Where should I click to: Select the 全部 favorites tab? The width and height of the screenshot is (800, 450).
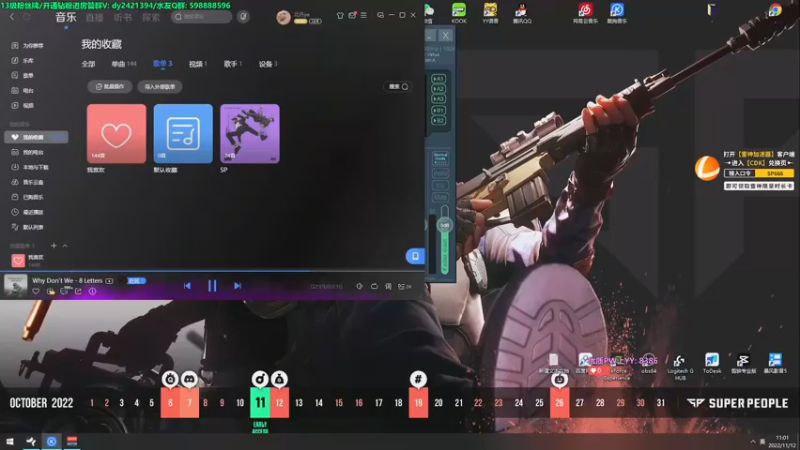pyautogui.click(x=88, y=64)
